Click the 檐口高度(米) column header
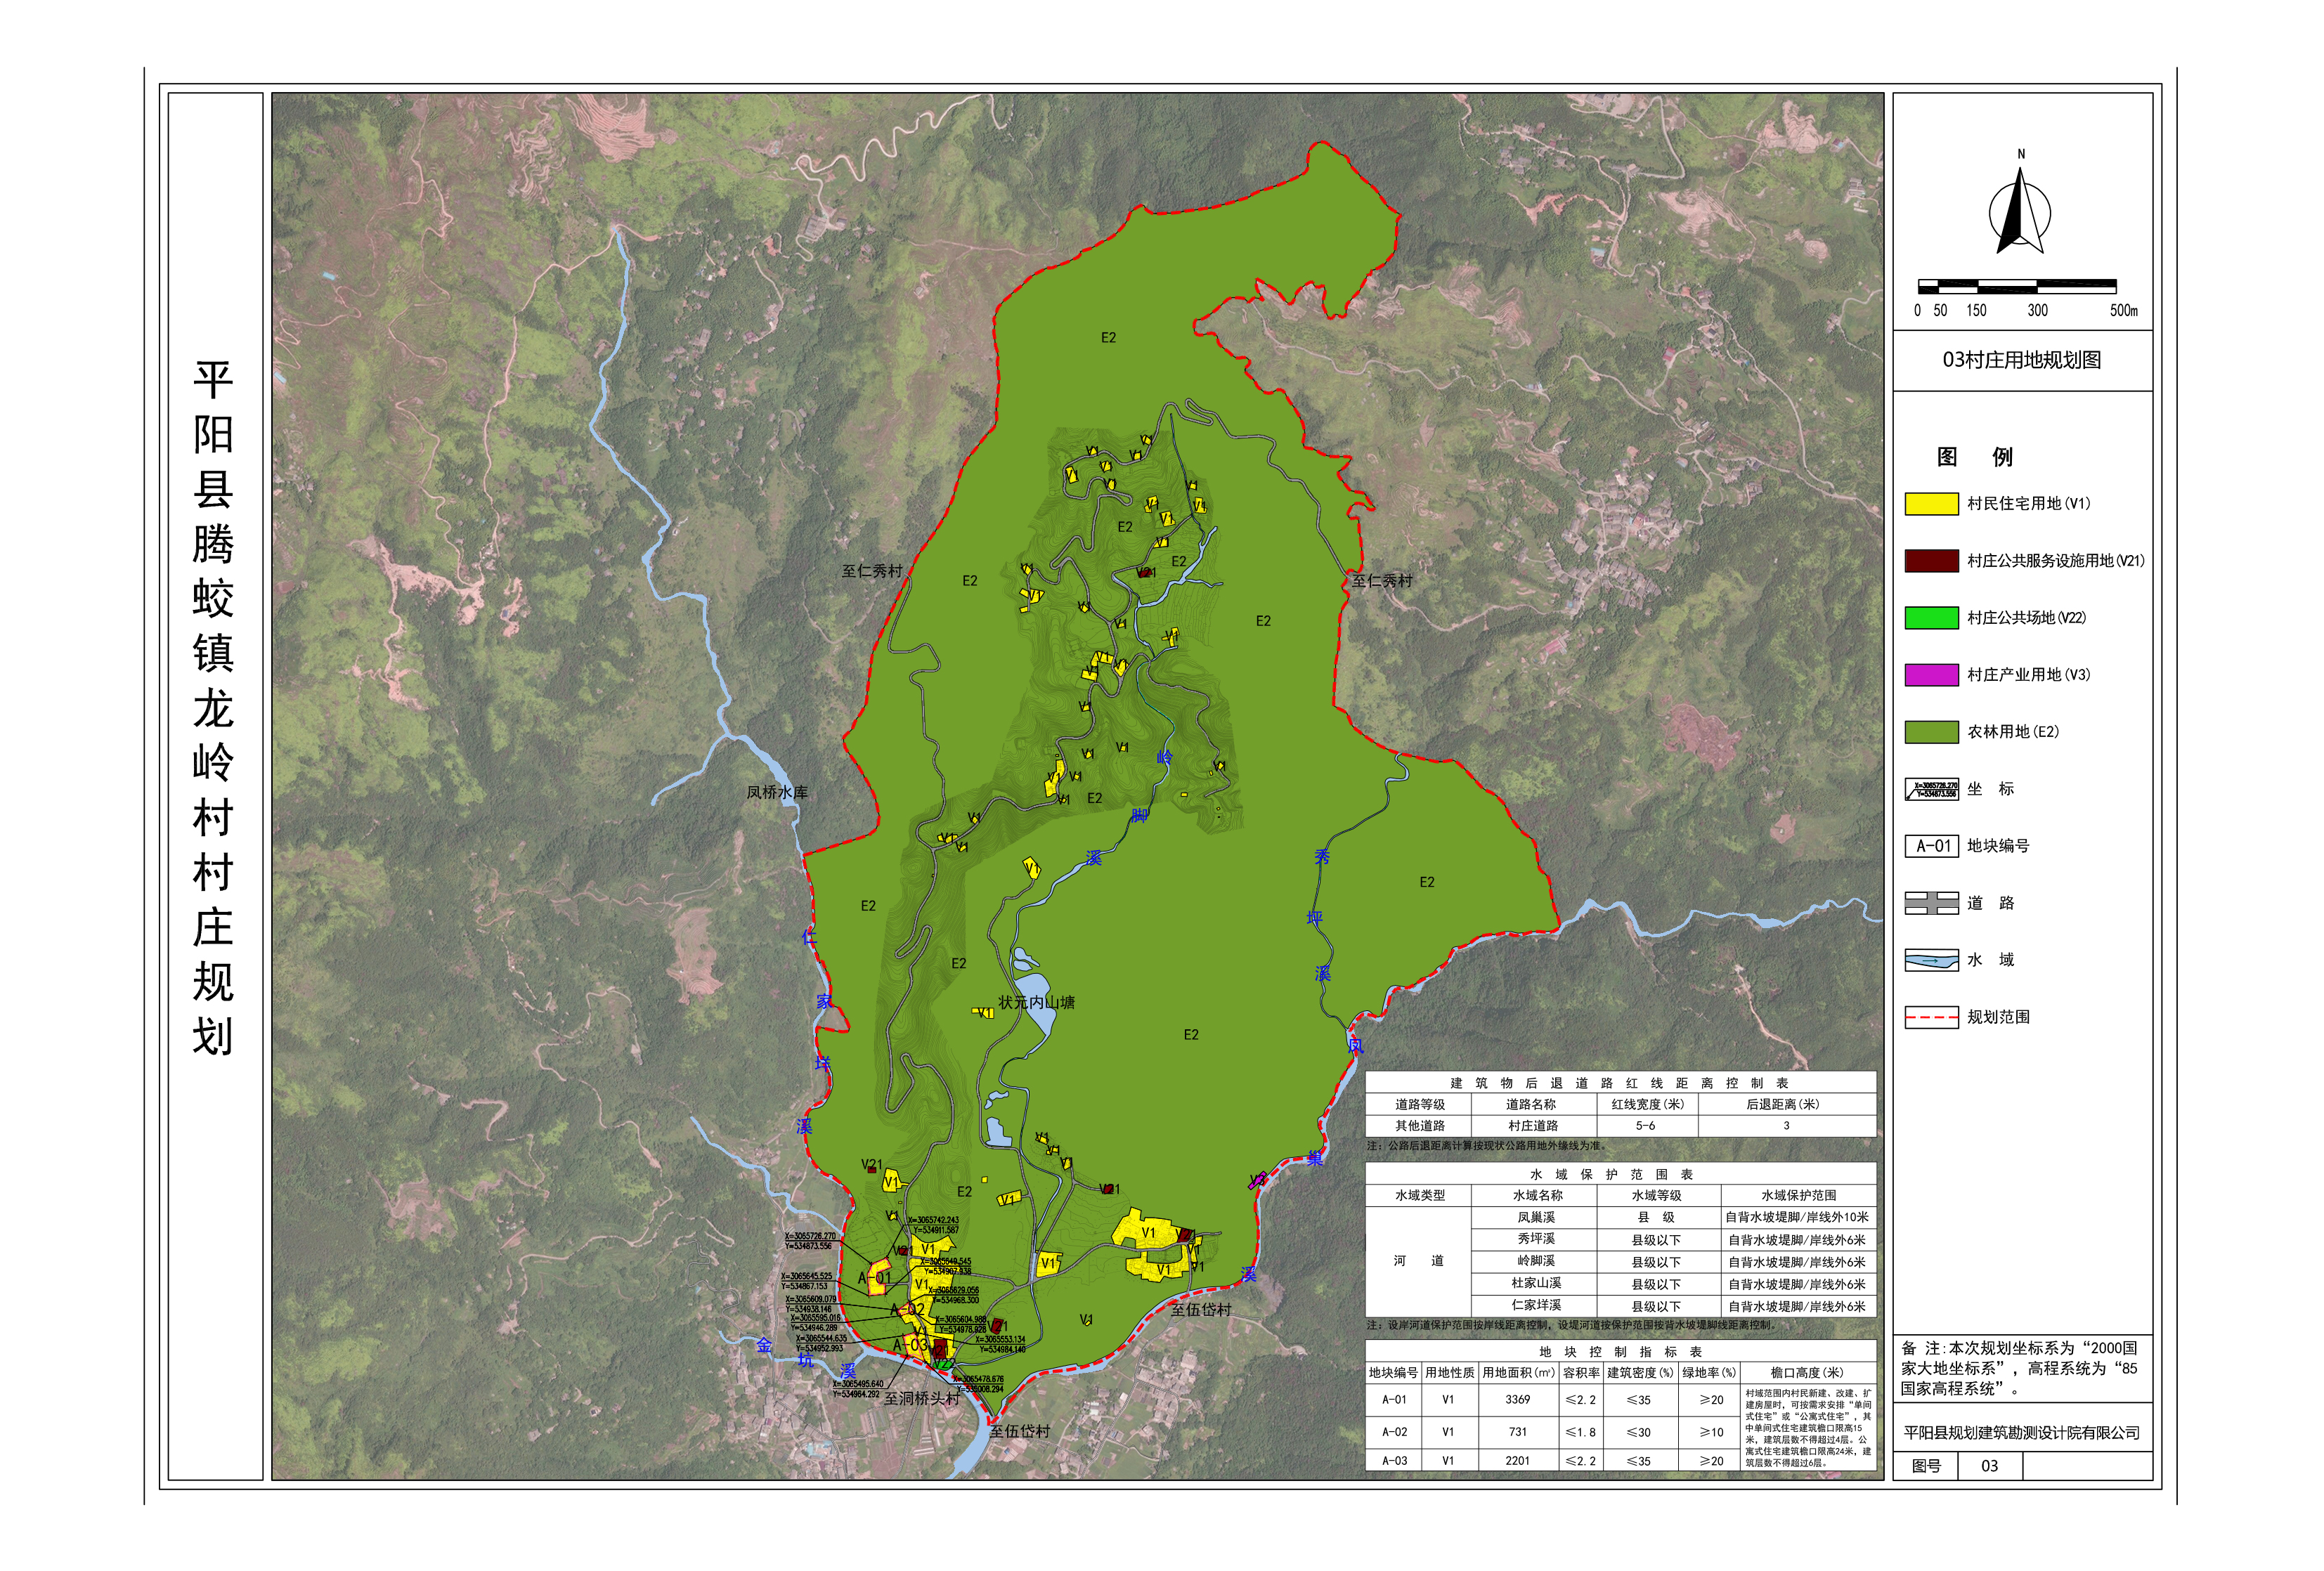The width and height of the screenshot is (2324, 1571). (1807, 1372)
